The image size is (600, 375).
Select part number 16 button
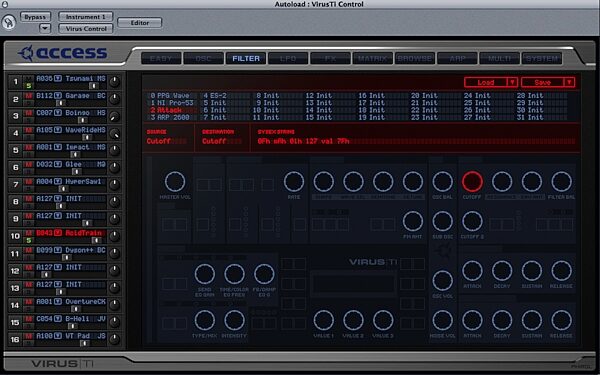[15, 339]
